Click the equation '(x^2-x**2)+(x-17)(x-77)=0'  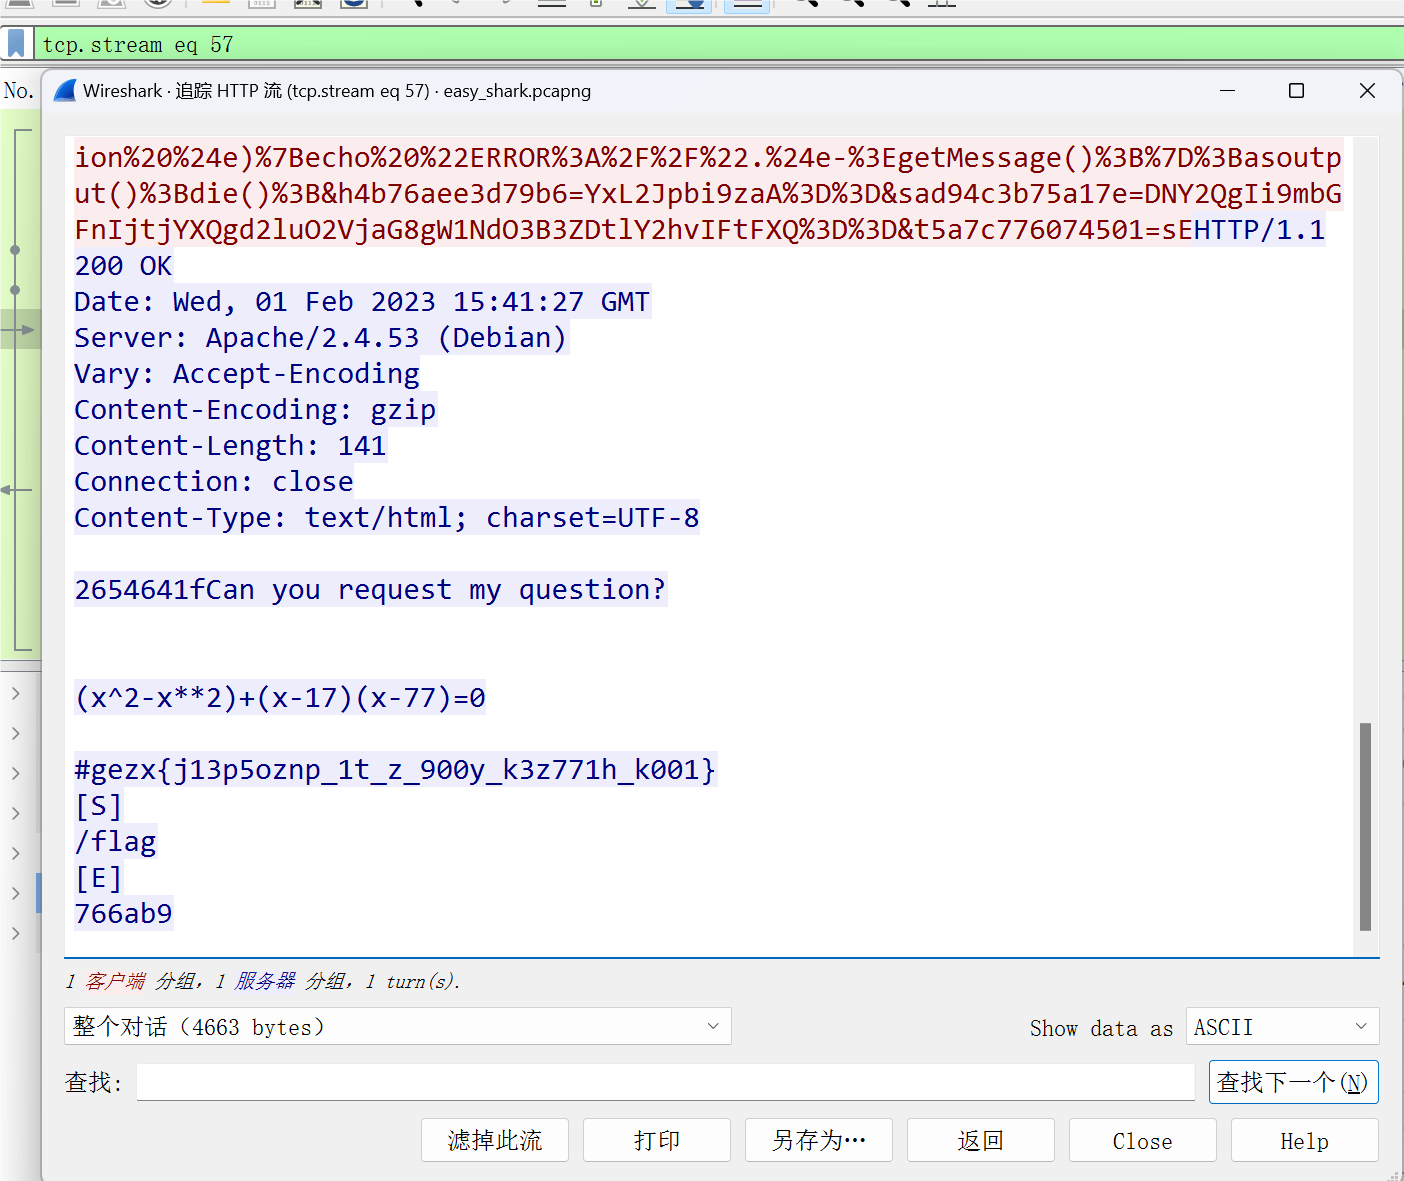tap(280, 698)
